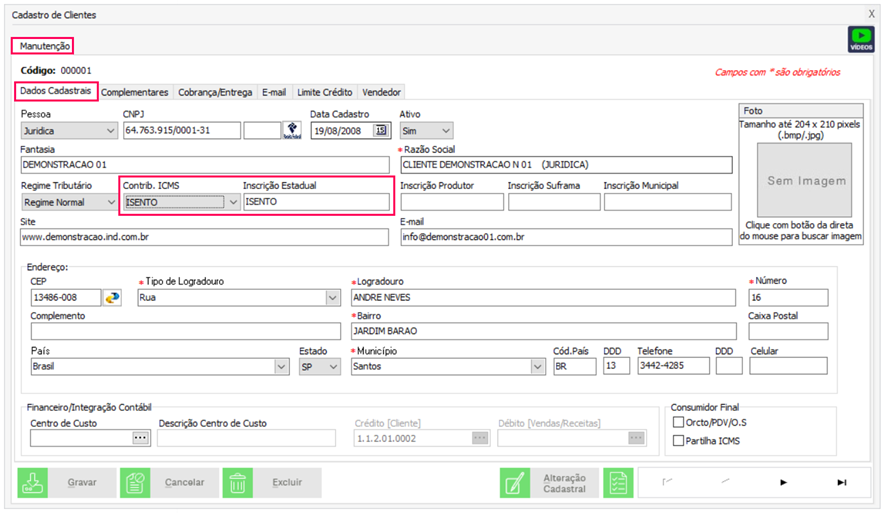The width and height of the screenshot is (886, 513).
Task: Open the Vídeos tutorial icon
Action: pos(860,40)
